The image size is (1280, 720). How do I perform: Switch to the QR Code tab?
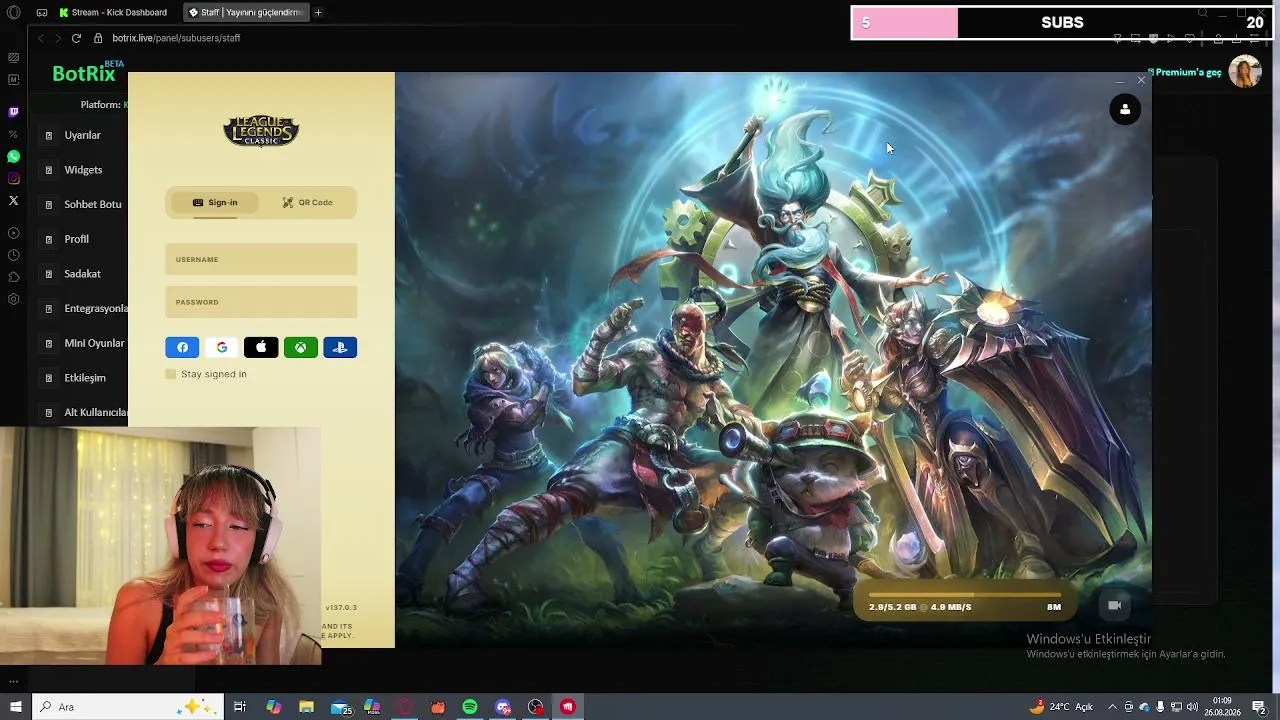coord(307,202)
